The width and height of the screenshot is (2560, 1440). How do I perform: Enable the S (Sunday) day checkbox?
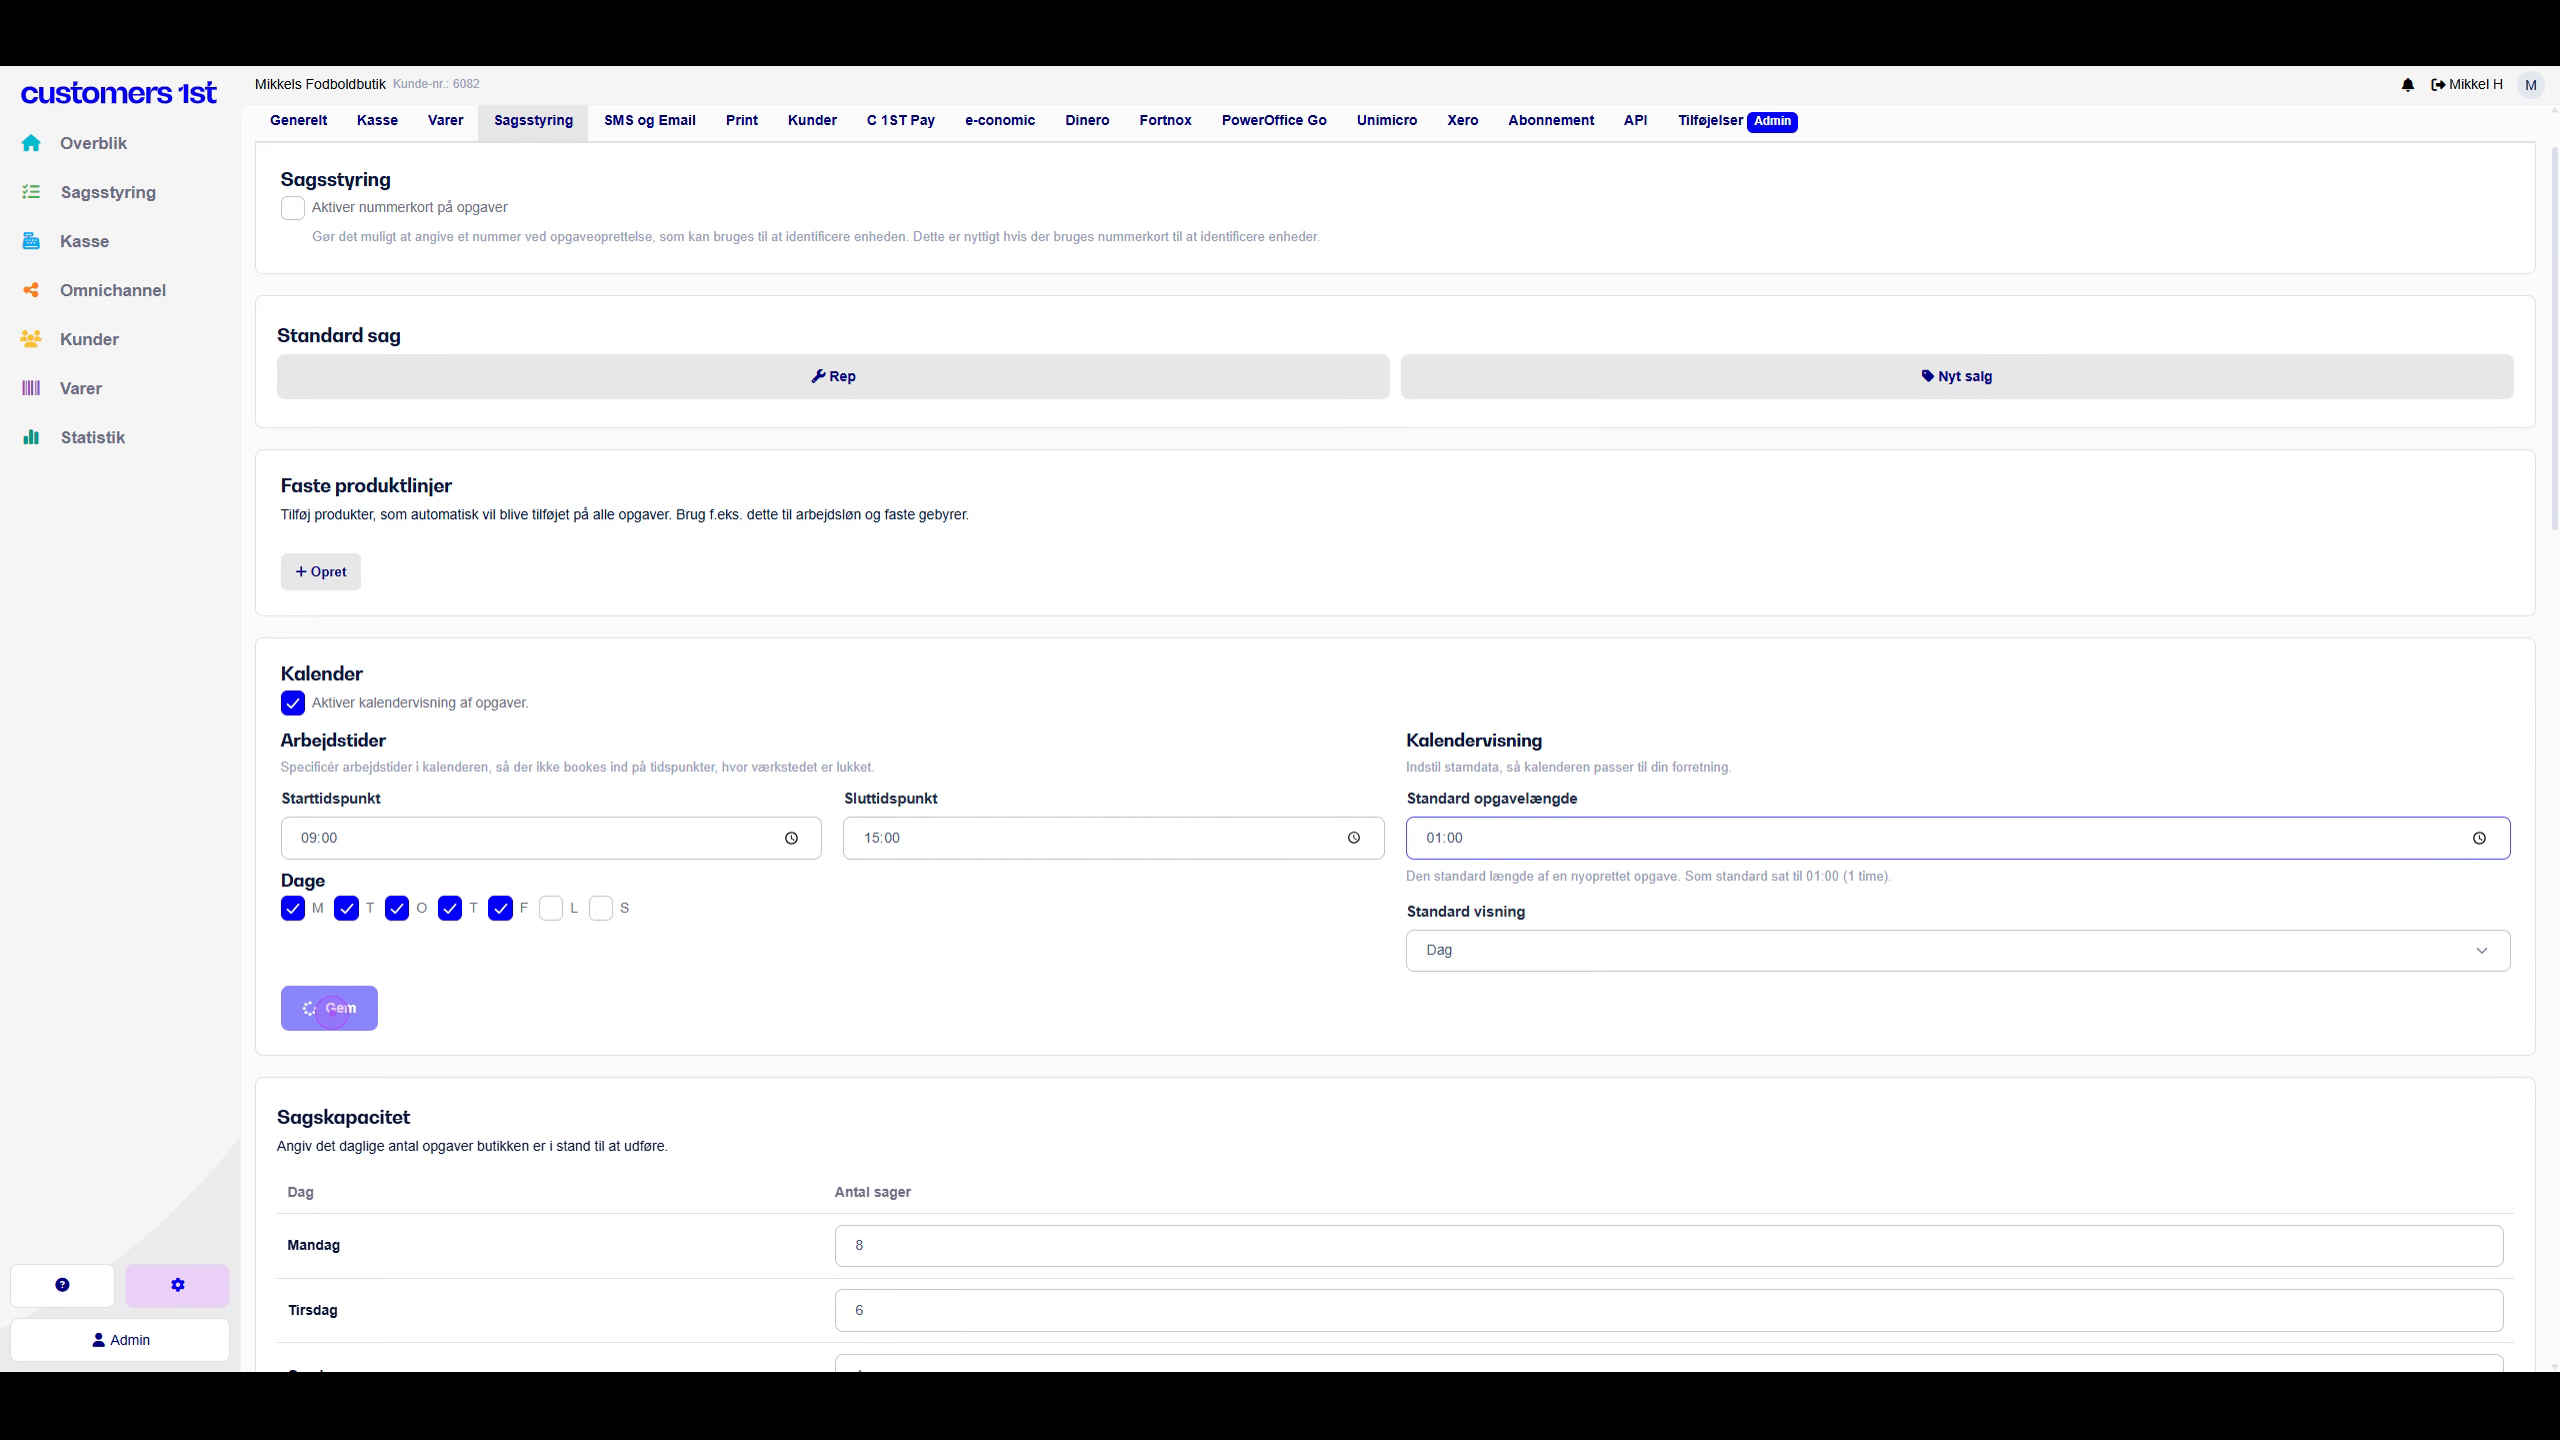(x=601, y=908)
